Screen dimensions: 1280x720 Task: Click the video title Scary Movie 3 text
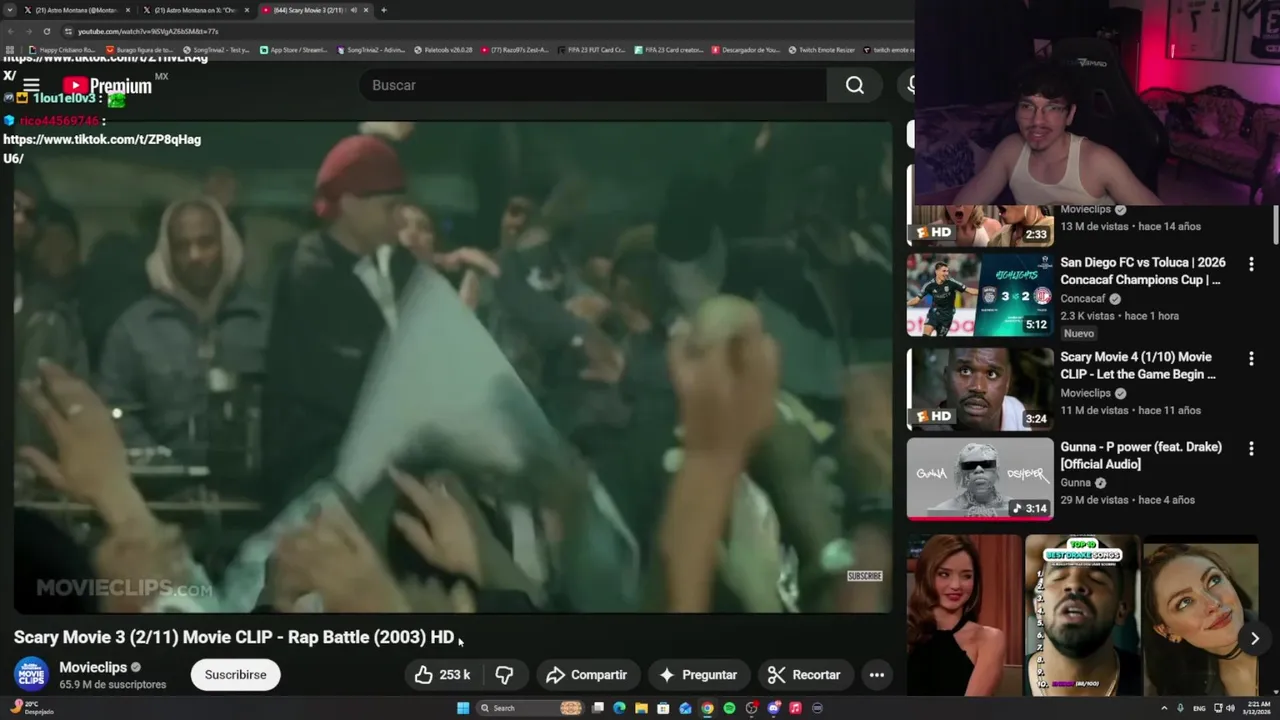234,637
